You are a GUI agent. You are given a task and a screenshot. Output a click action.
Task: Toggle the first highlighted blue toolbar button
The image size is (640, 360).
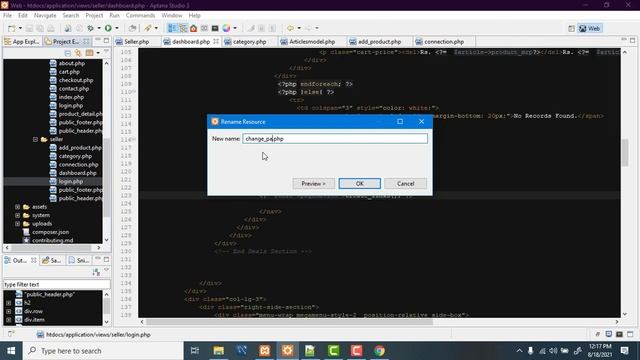click(x=172, y=28)
